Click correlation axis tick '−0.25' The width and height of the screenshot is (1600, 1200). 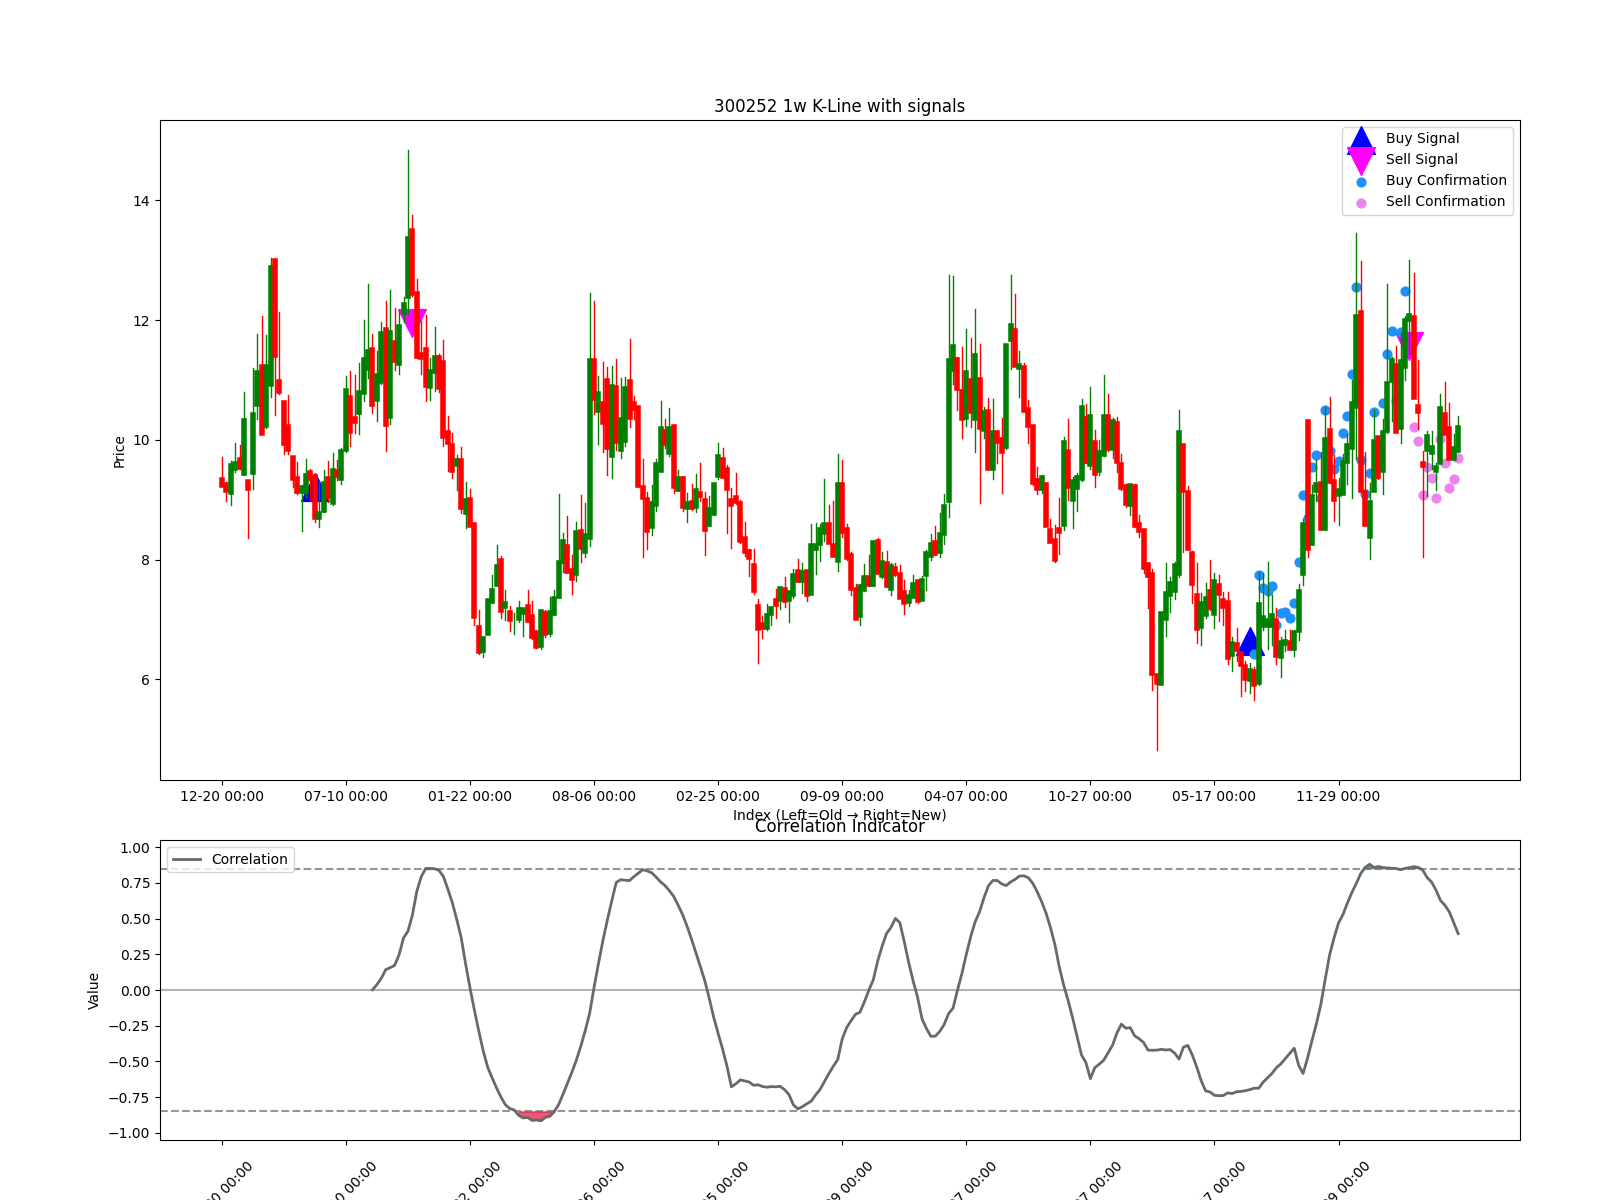[x=130, y=1026]
